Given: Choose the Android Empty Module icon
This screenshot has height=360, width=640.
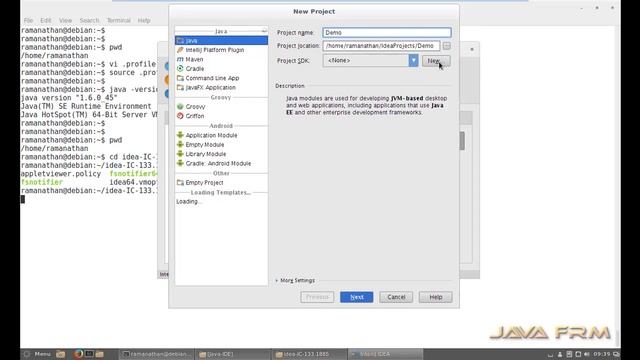Looking at the screenshot, I should (x=180, y=144).
